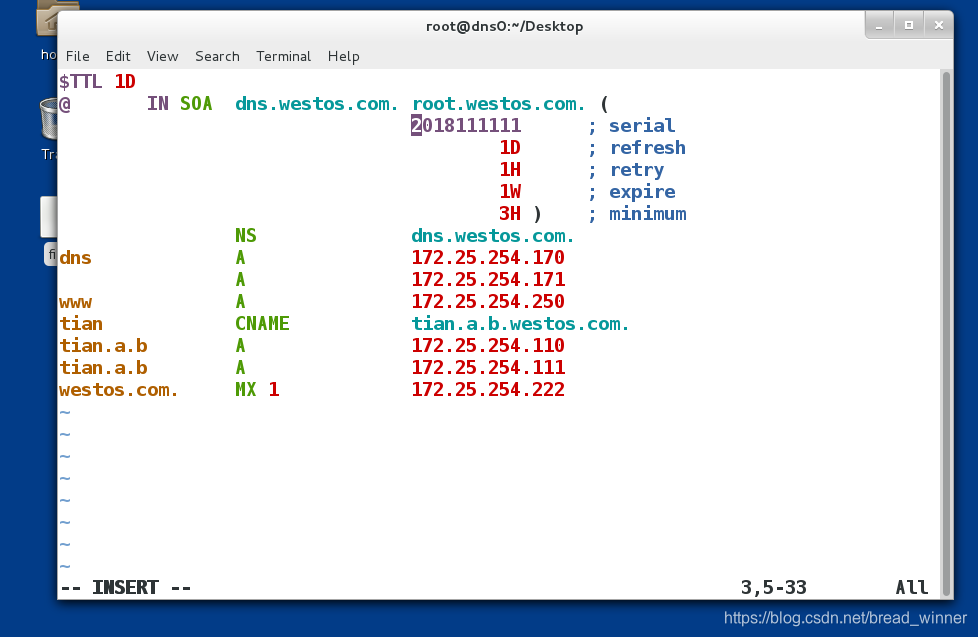Screen dimensions: 978x637
Task: Click the '; retry' comment
Action: coord(626,170)
